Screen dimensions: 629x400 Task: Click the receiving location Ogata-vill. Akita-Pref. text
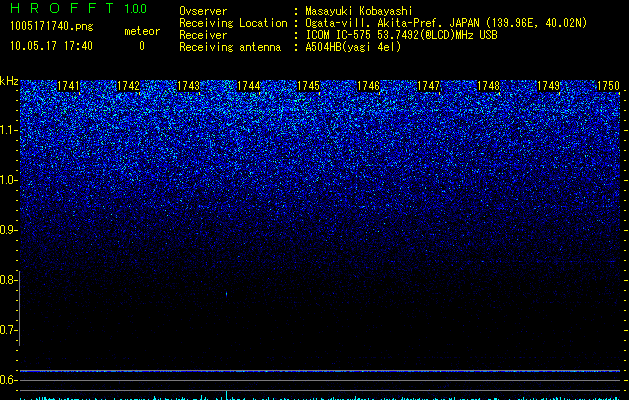[x=446, y=23]
